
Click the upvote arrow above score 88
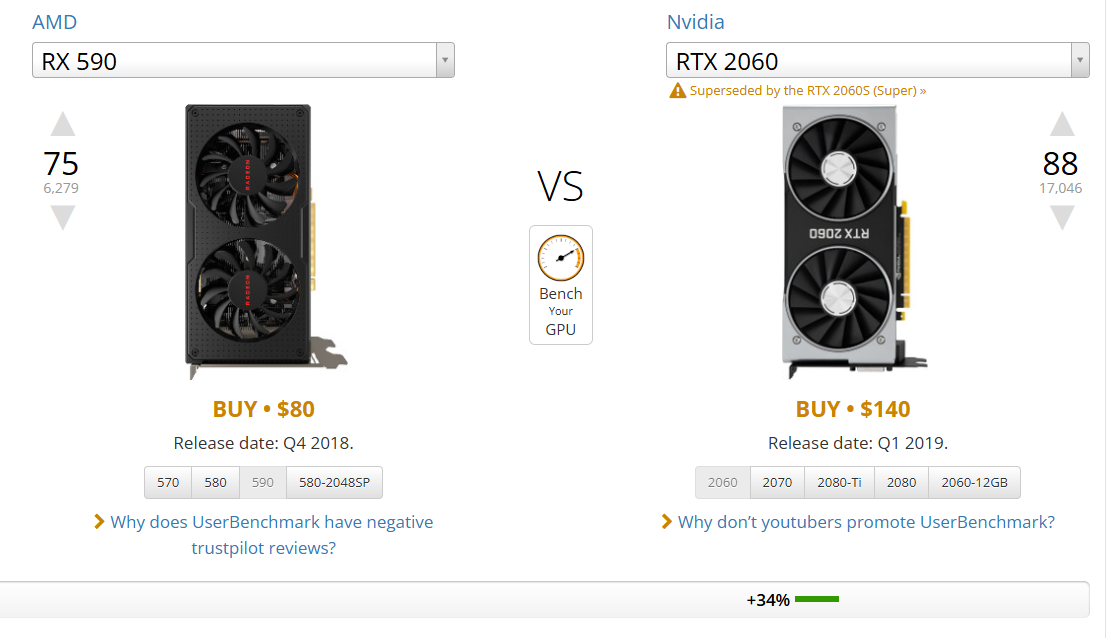point(1061,125)
